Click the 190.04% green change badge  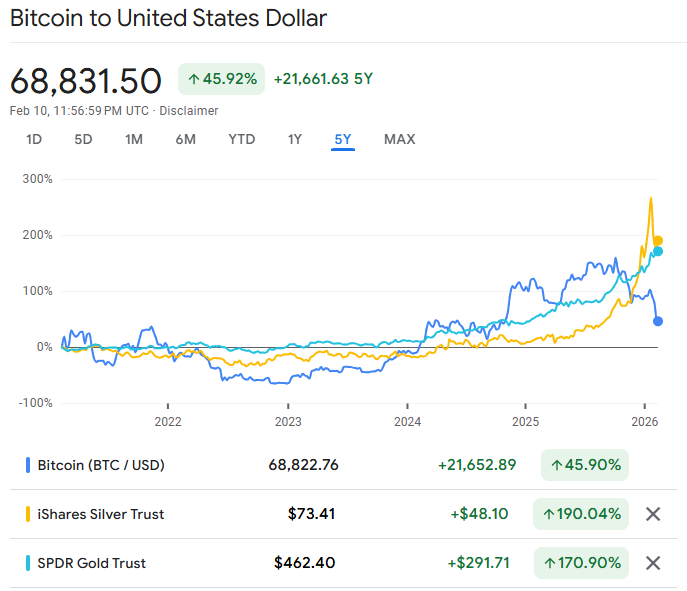581,514
